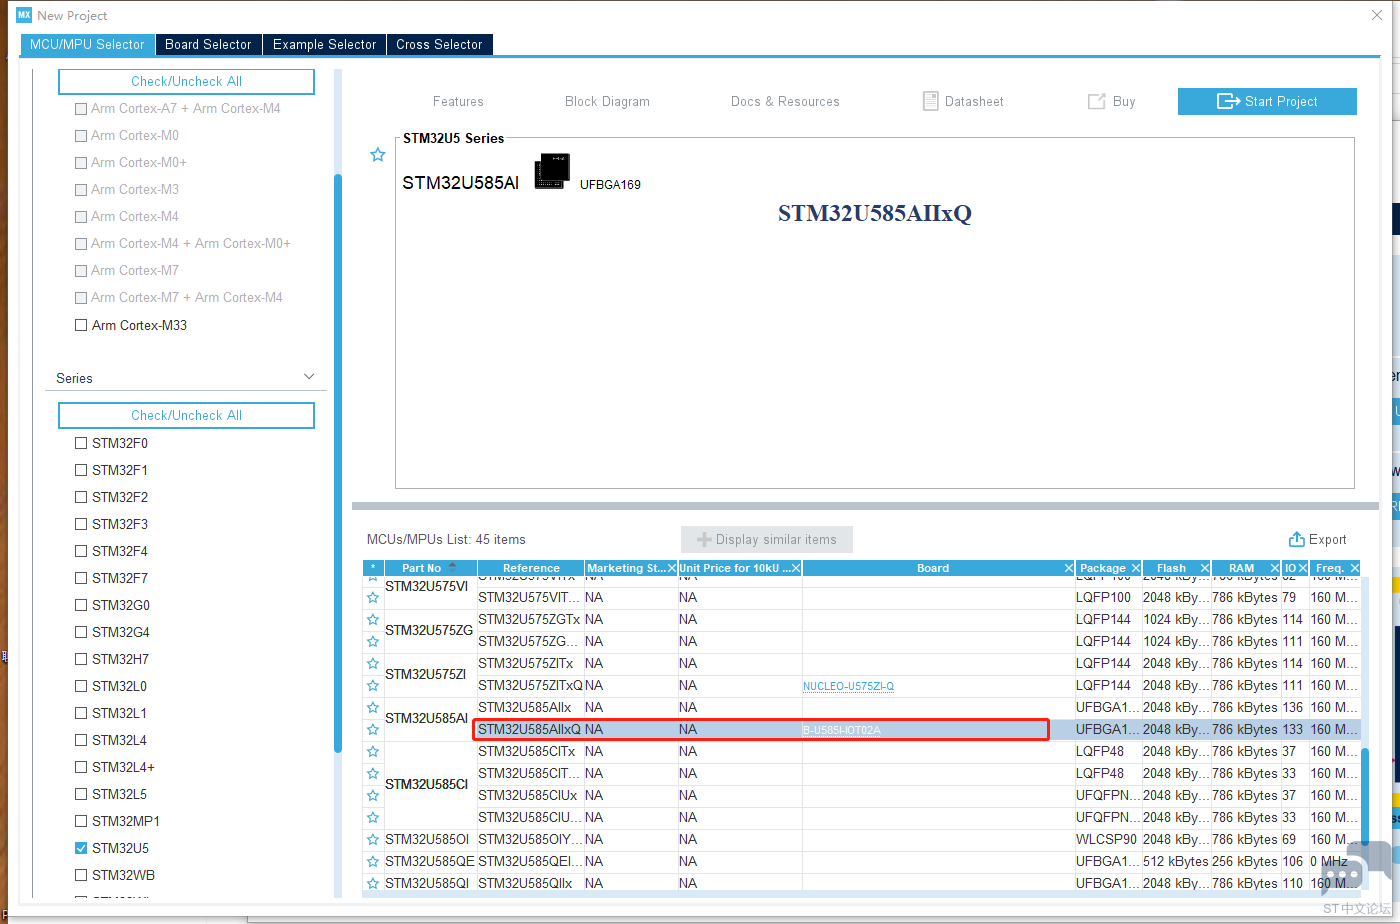Mark STM32U575ZITx row as favorite

click(373, 663)
